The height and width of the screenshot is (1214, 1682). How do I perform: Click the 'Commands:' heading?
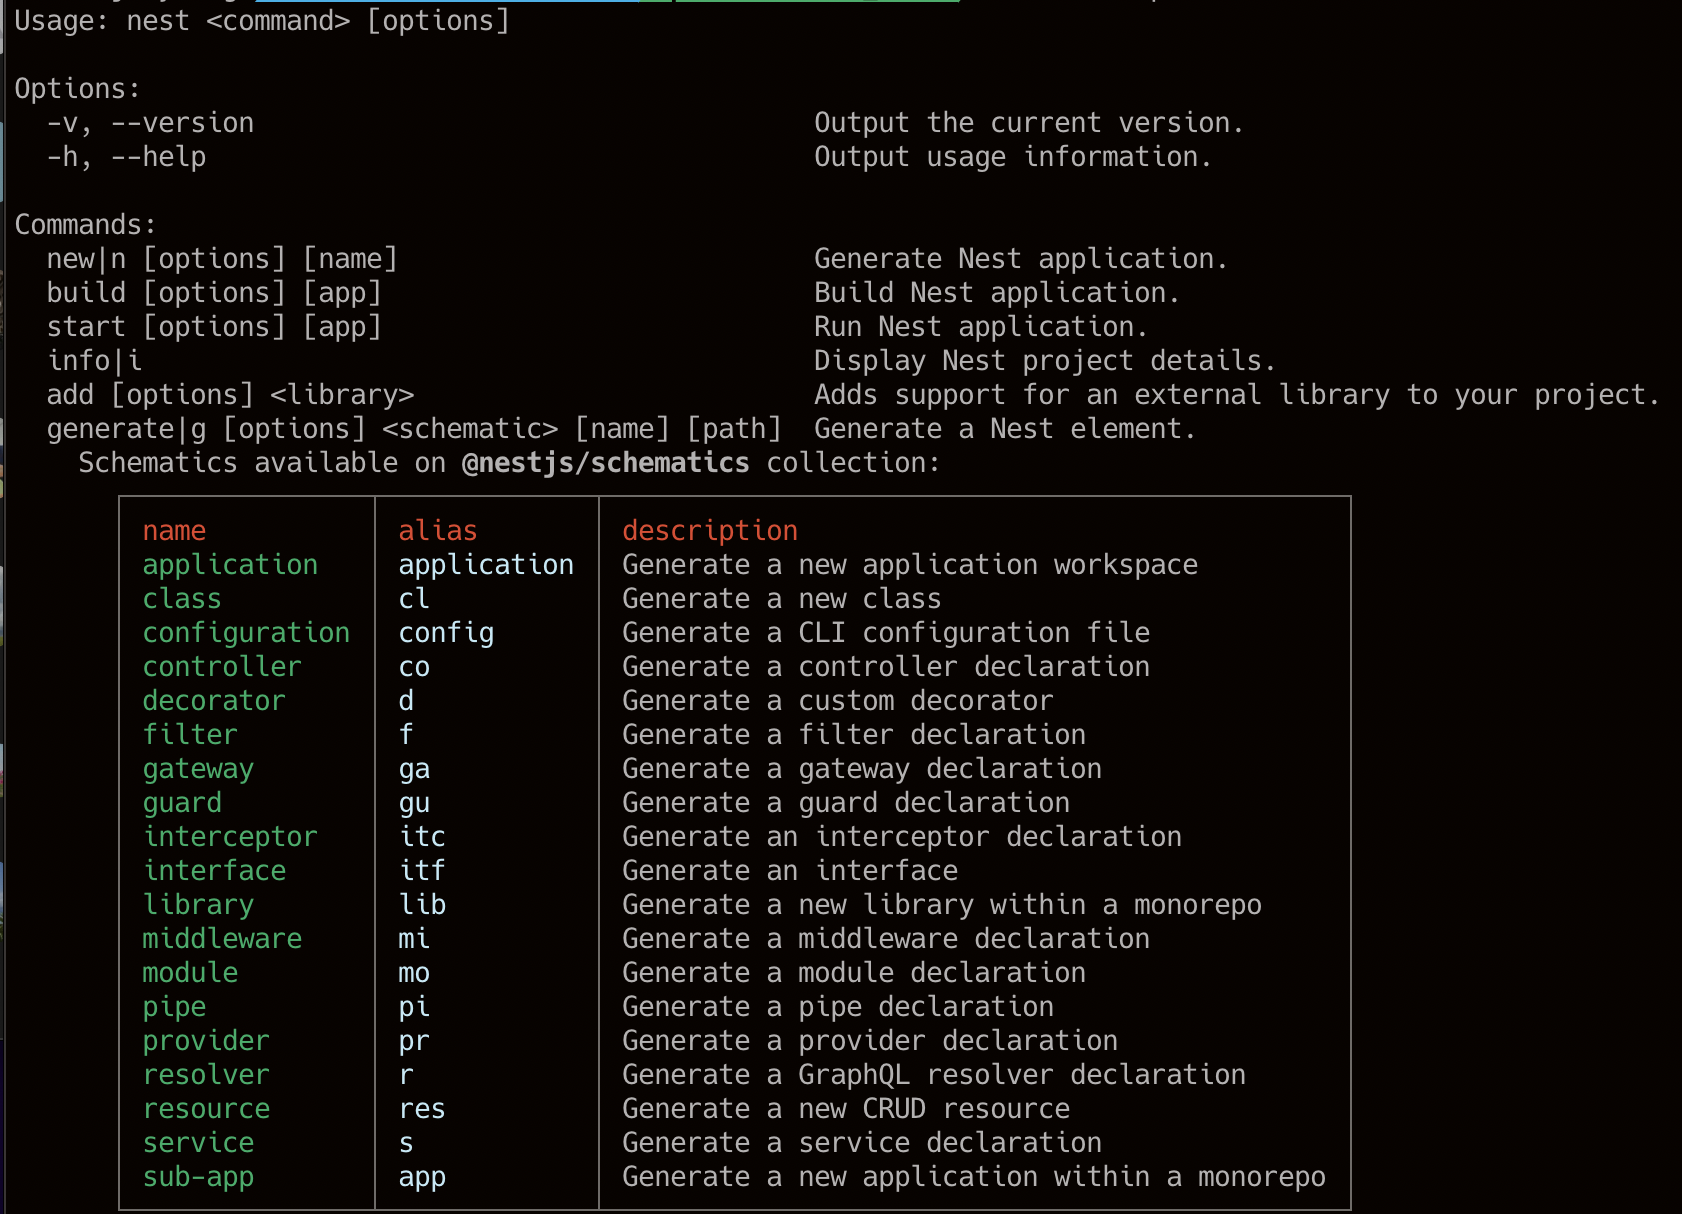[x=85, y=225]
